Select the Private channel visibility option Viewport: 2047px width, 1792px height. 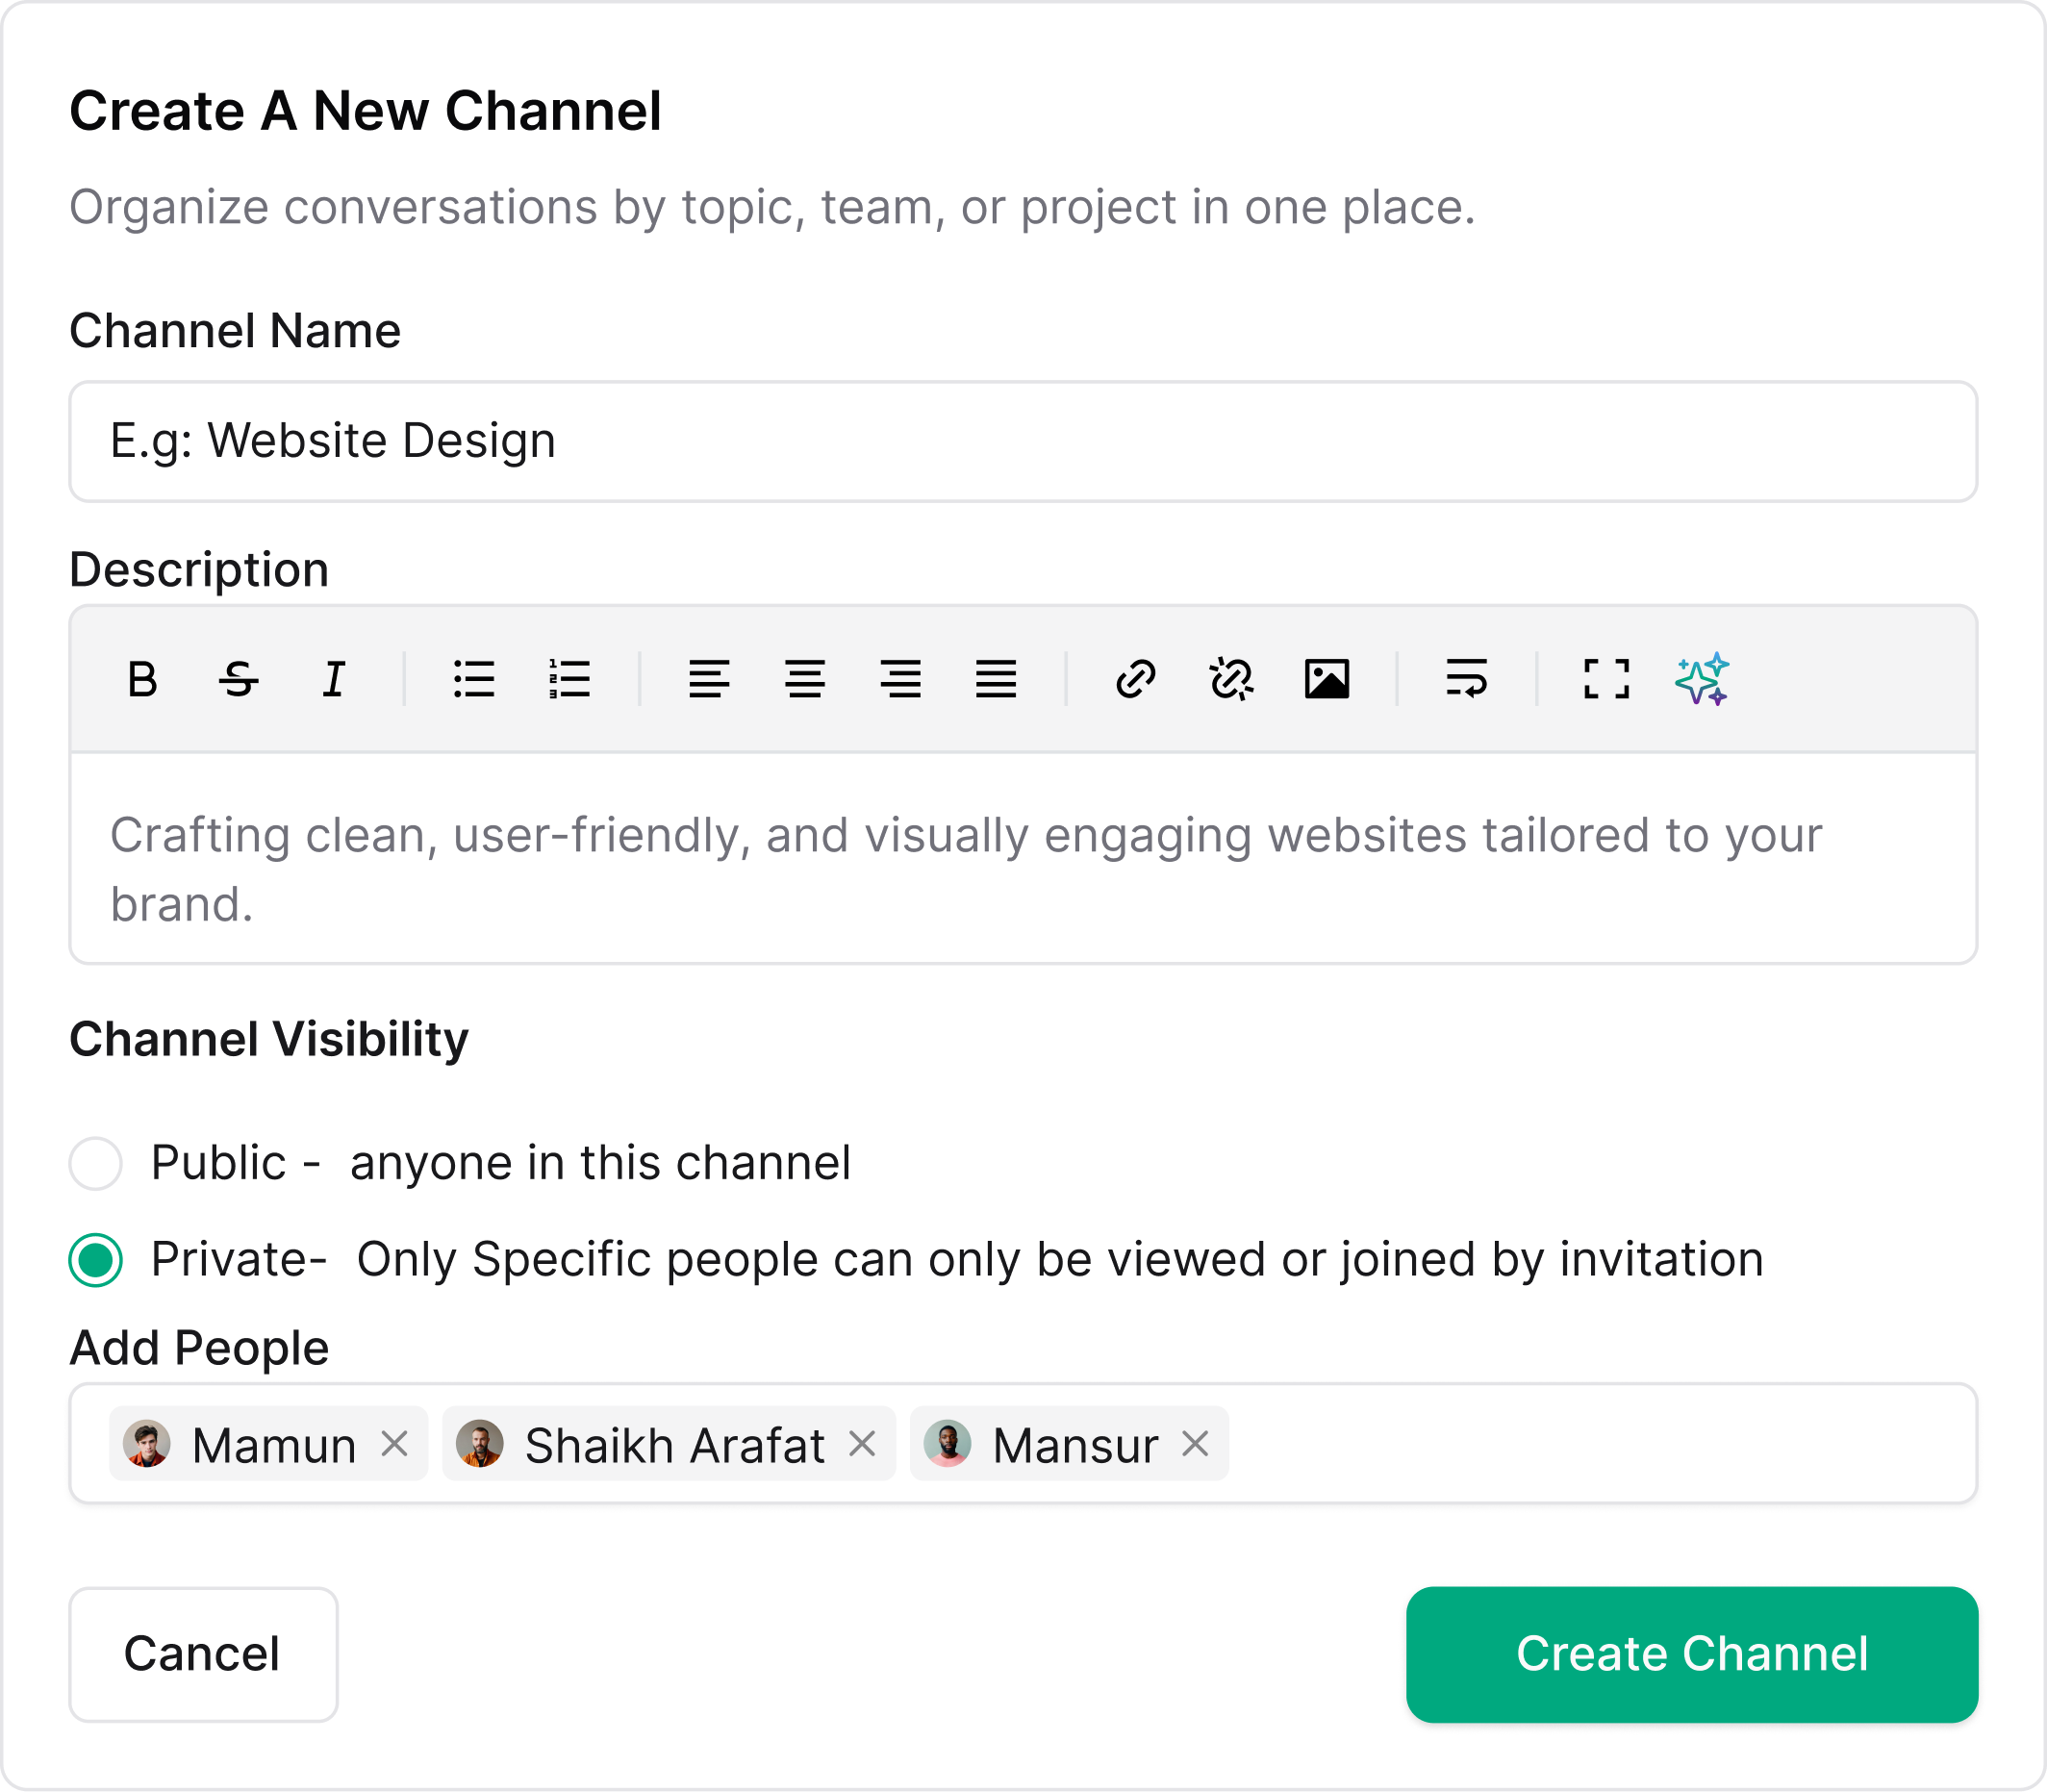pos(95,1259)
